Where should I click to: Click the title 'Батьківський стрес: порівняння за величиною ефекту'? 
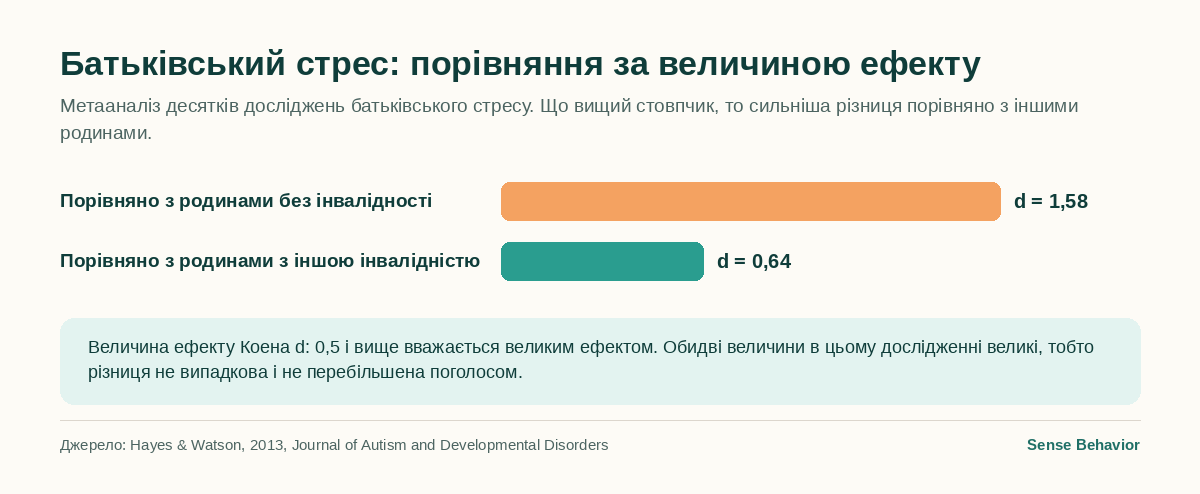[x=520, y=63]
